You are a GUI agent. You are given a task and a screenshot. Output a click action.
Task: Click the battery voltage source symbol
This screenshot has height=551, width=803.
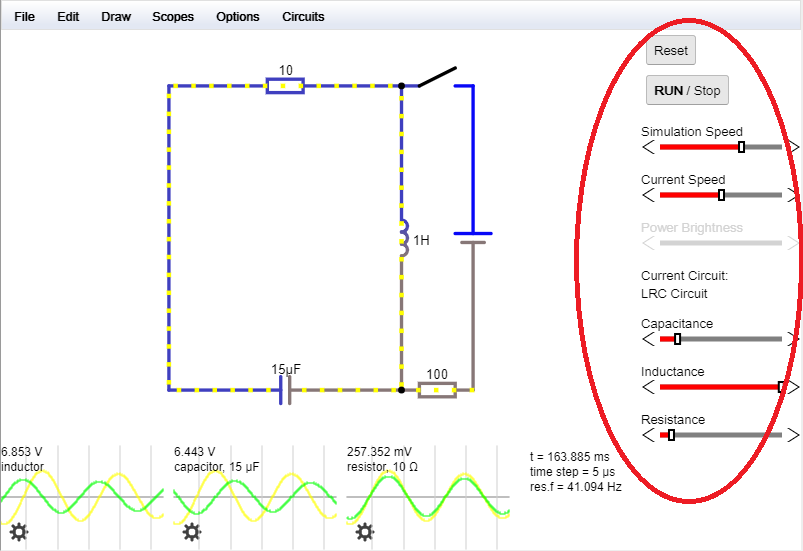(x=472, y=237)
